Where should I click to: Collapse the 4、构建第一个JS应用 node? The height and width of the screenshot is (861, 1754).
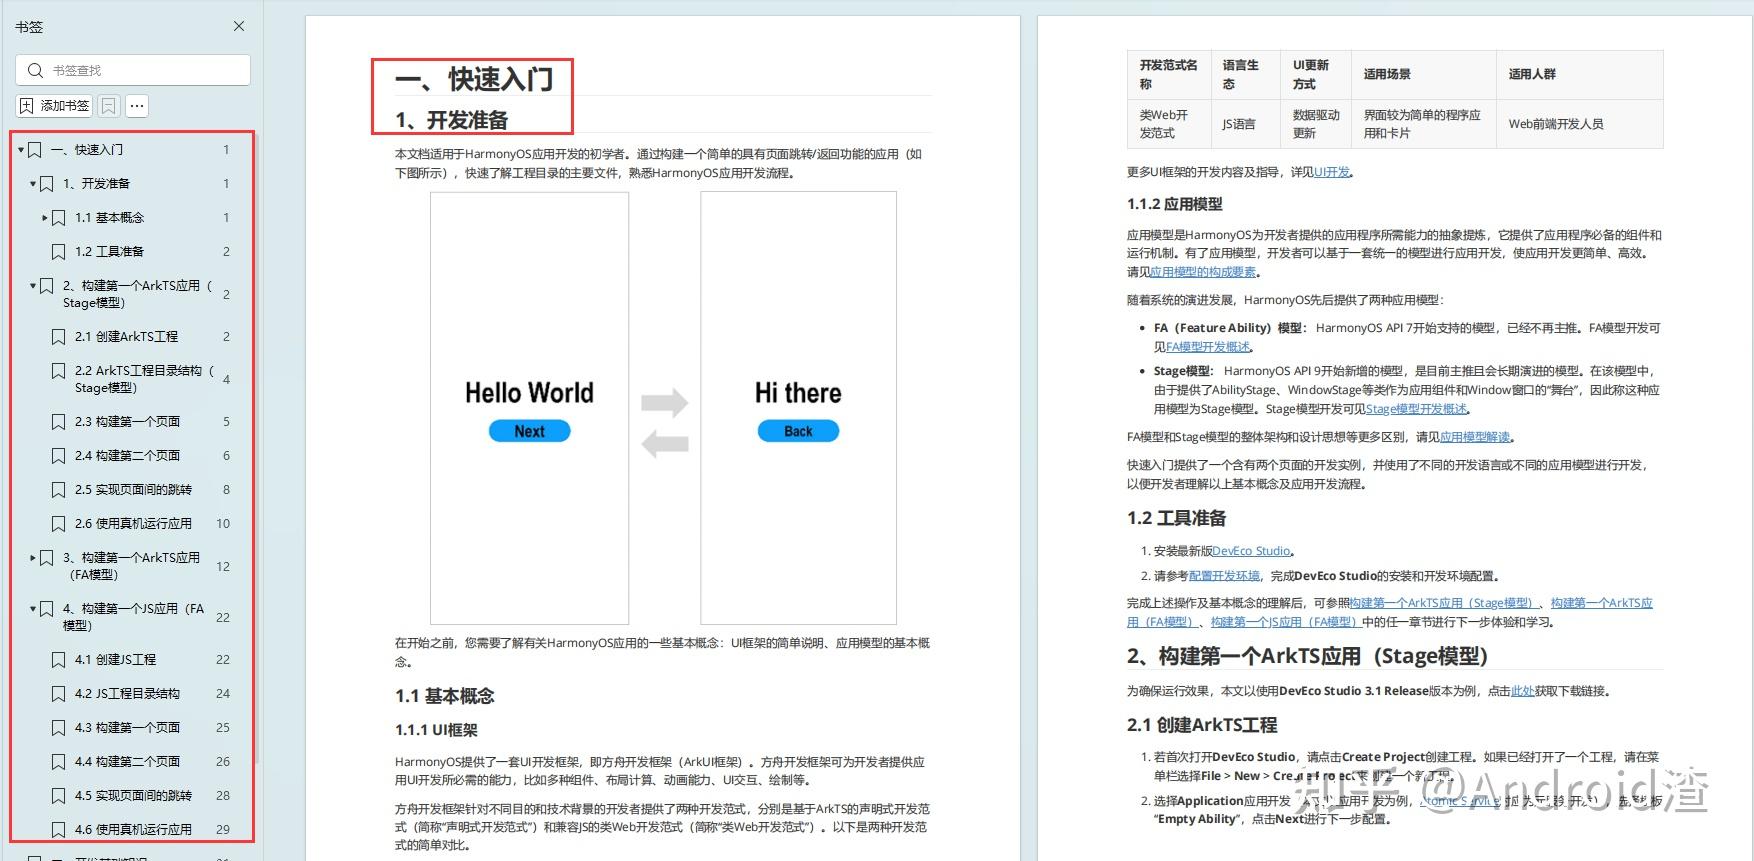33,609
